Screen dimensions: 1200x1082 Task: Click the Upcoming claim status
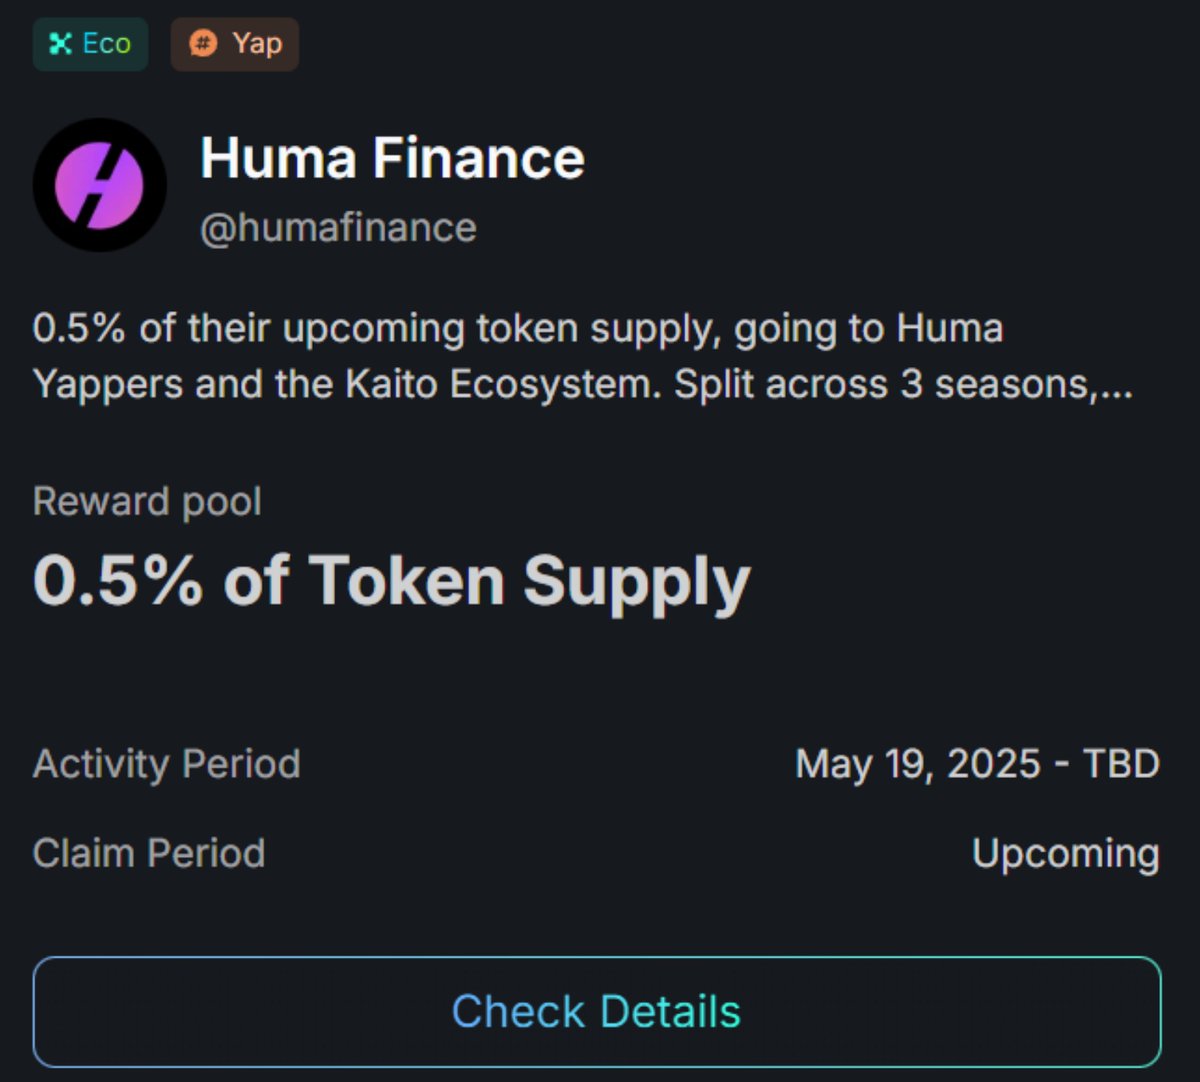(1066, 855)
